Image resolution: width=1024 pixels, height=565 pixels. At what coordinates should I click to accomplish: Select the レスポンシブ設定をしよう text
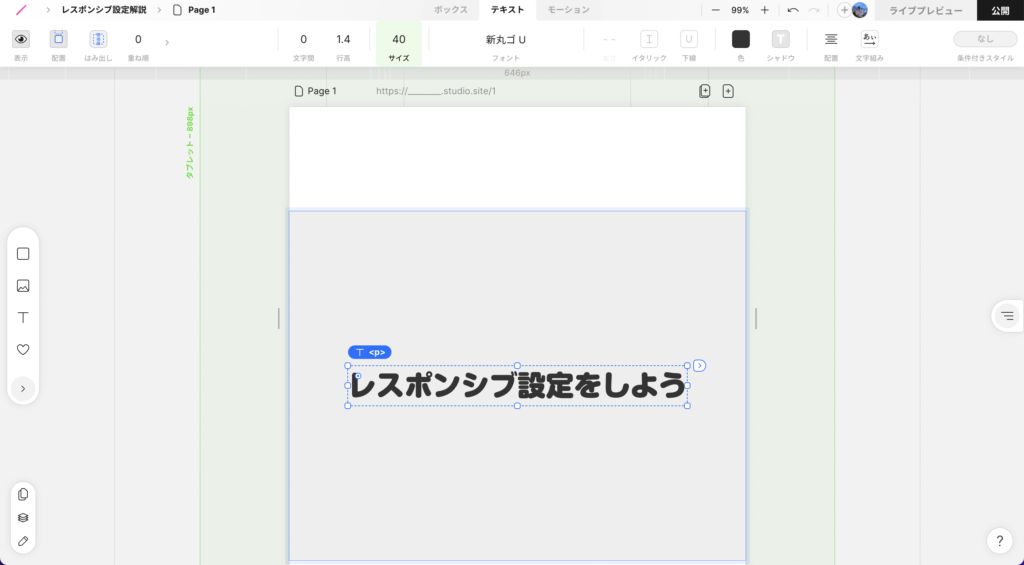tap(517, 386)
